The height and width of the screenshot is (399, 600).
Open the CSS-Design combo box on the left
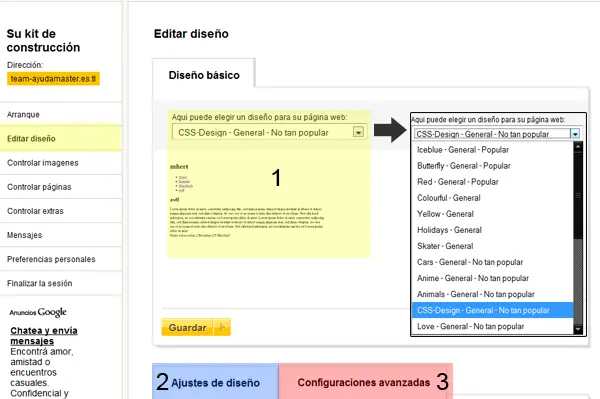pyautogui.click(x=269, y=132)
